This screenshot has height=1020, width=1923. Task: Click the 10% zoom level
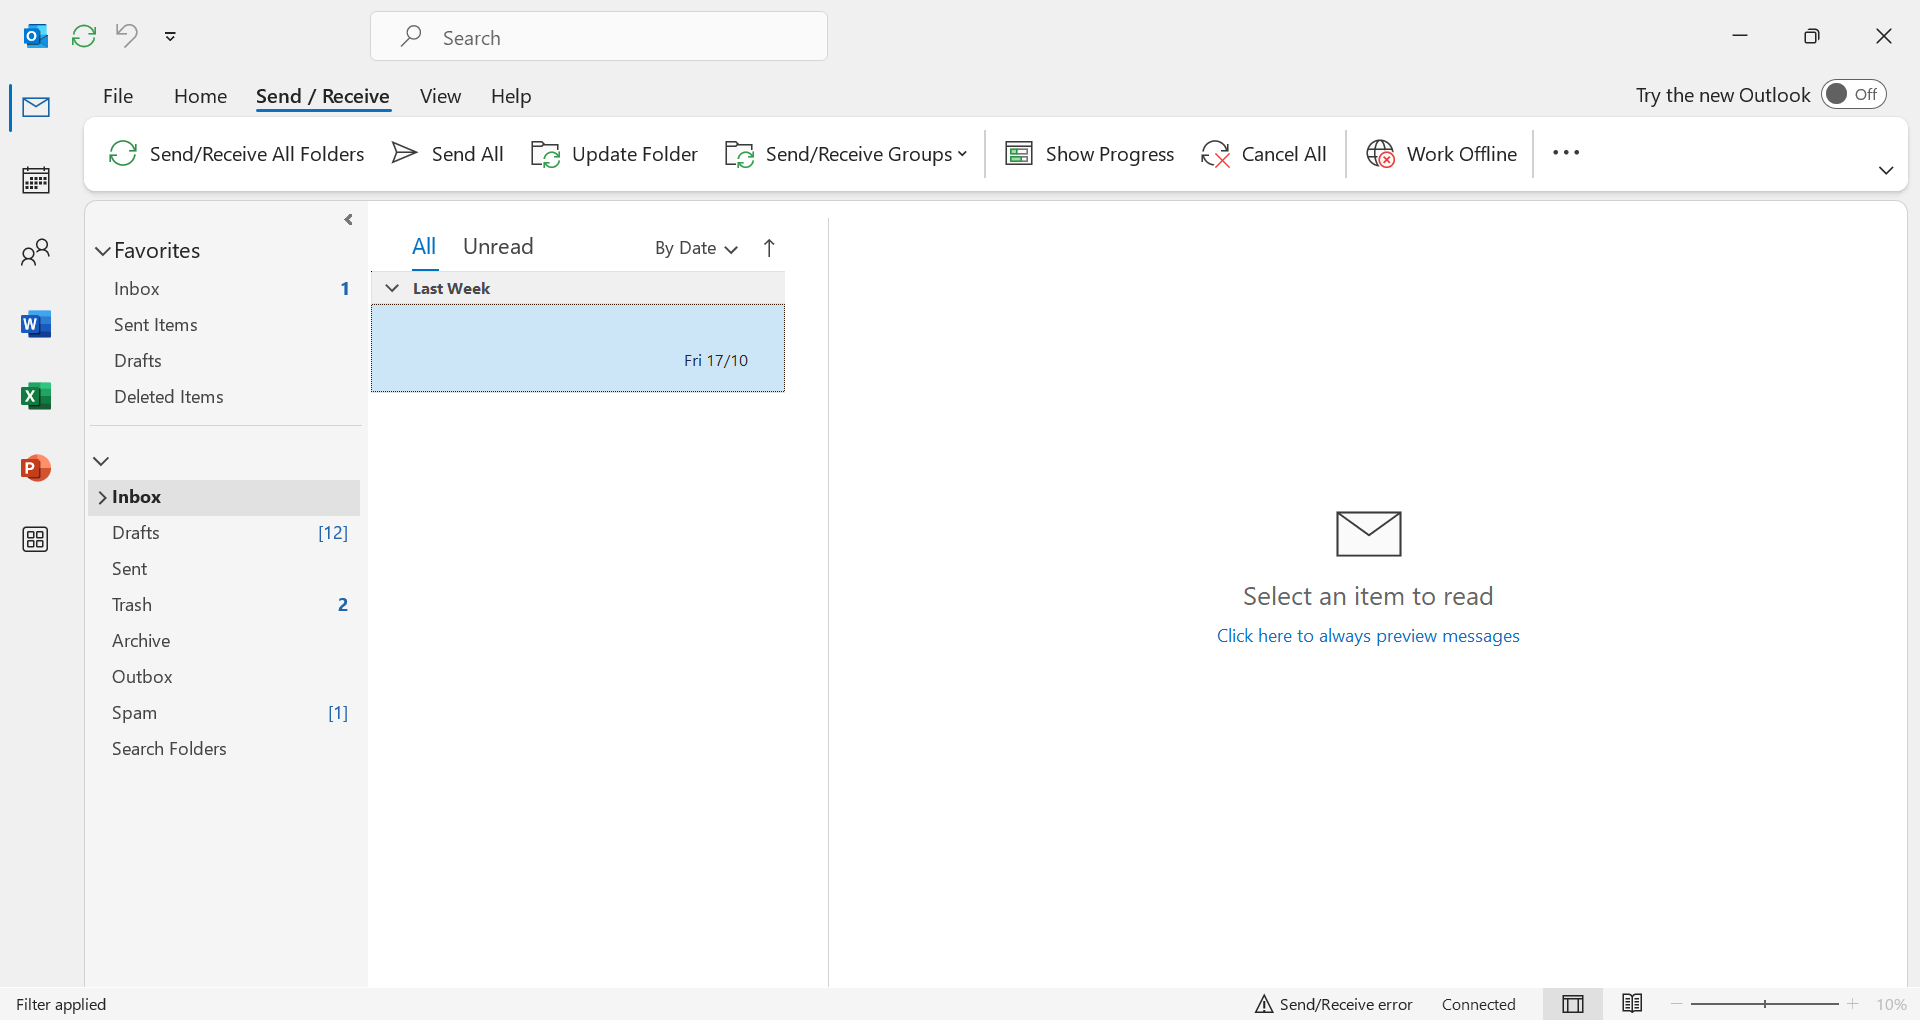(1891, 1004)
